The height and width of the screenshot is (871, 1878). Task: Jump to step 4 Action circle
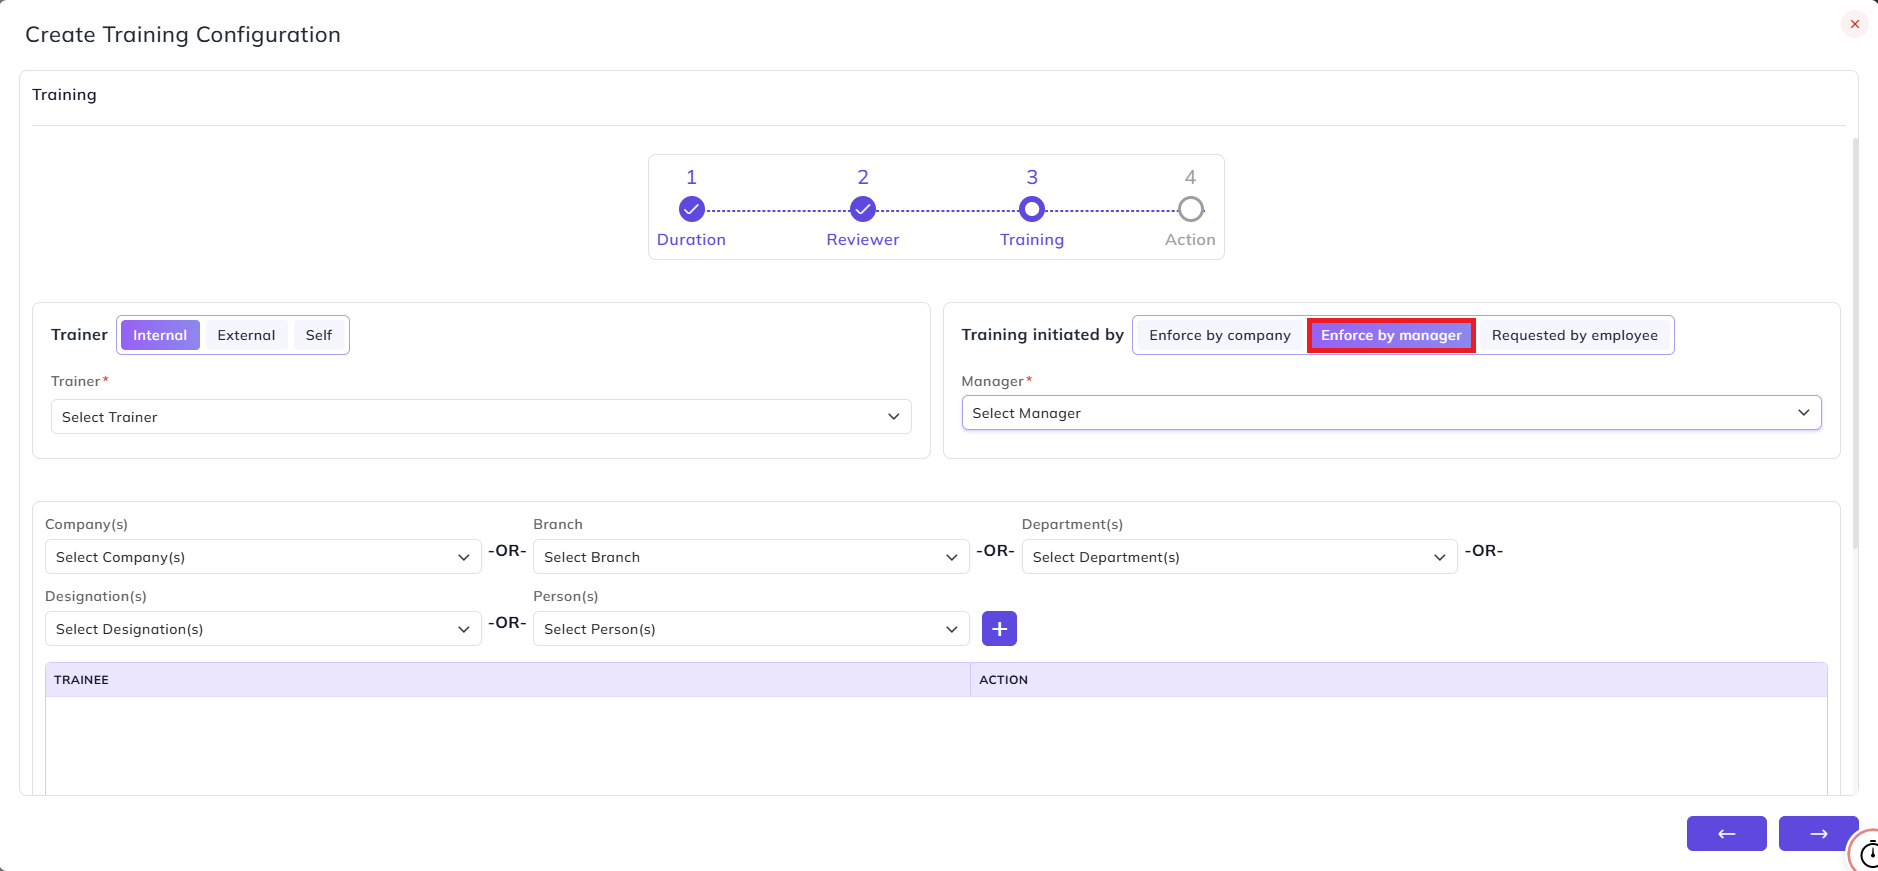pyautogui.click(x=1190, y=209)
